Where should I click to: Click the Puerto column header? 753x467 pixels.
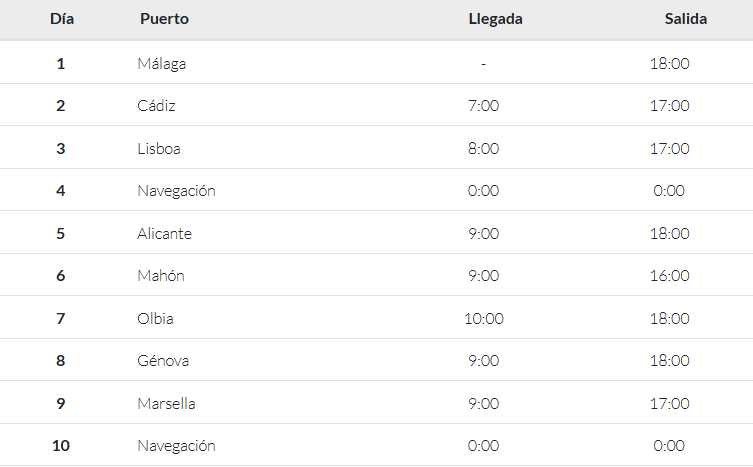coord(164,19)
